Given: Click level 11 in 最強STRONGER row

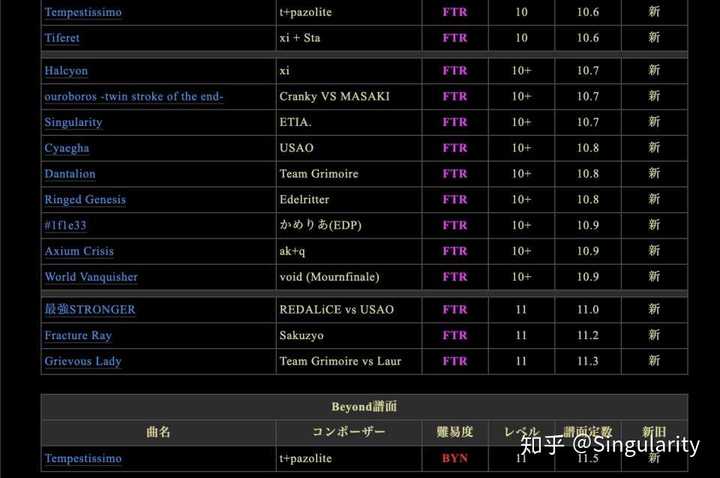Looking at the screenshot, I should 521,309.
